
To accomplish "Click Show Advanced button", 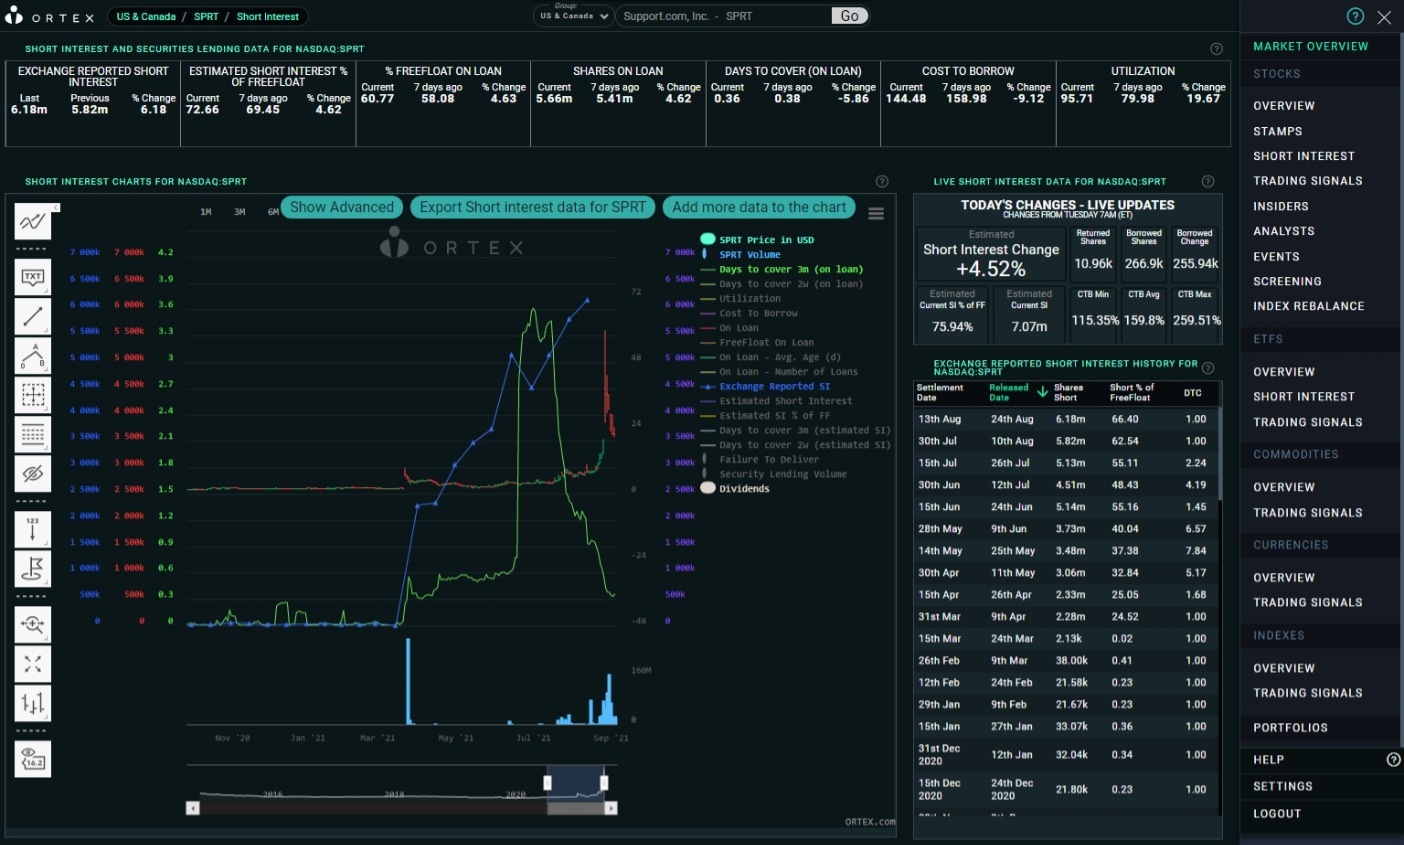I will (342, 207).
